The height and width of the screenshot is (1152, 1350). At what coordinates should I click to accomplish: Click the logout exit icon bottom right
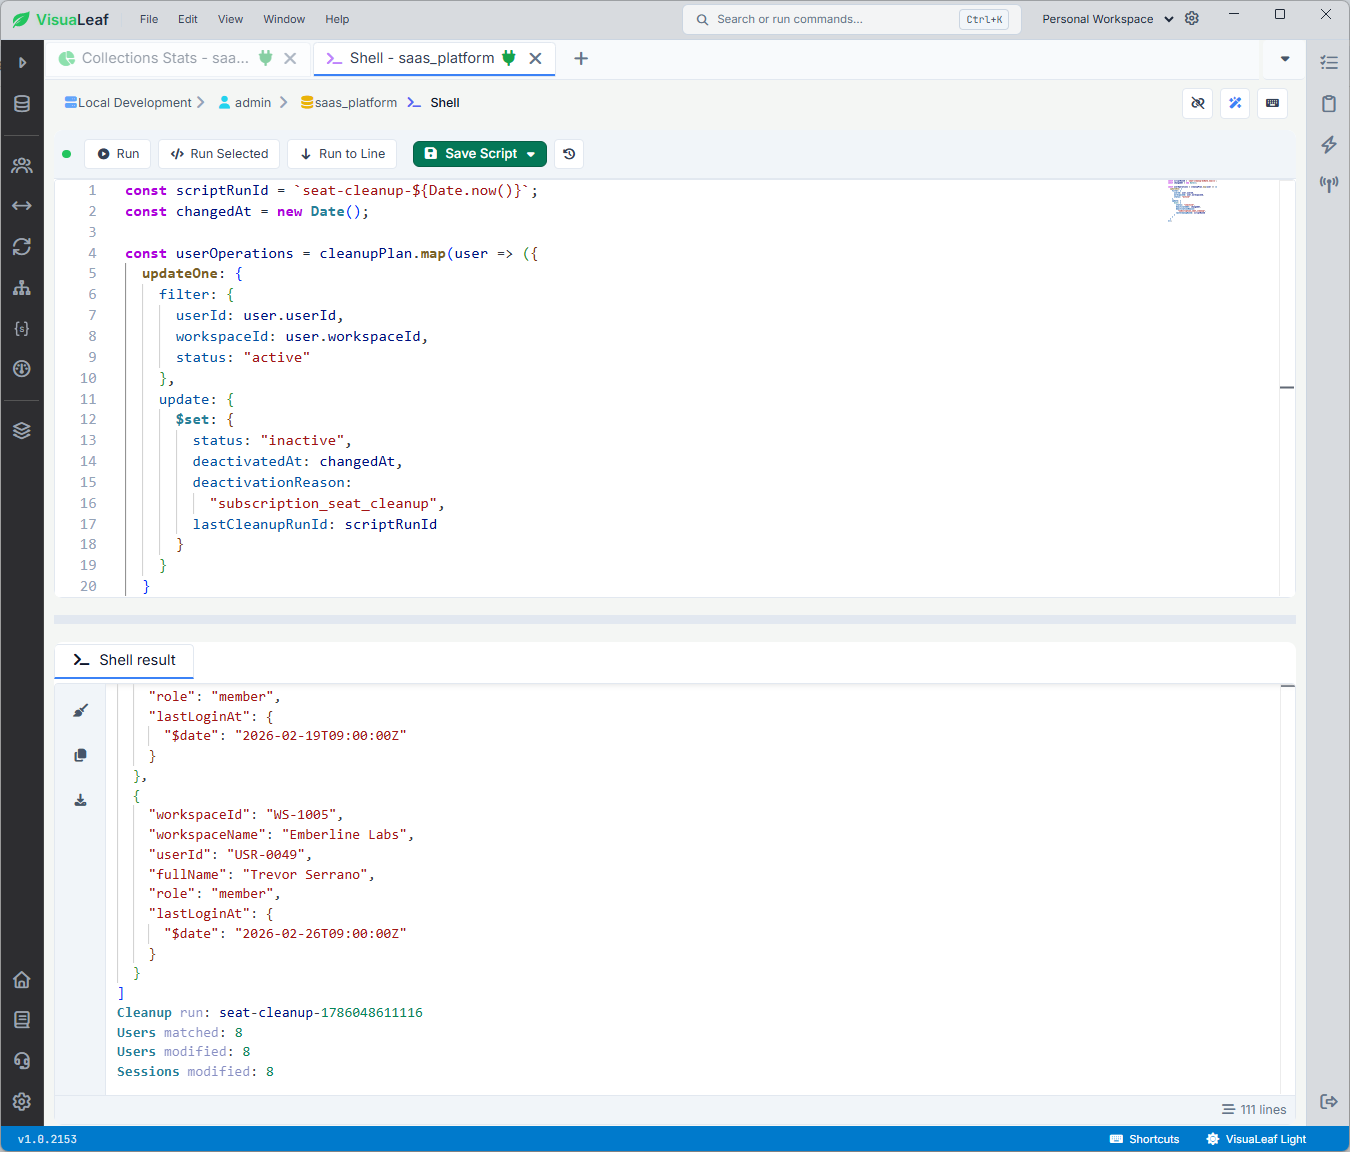tap(1329, 1102)
